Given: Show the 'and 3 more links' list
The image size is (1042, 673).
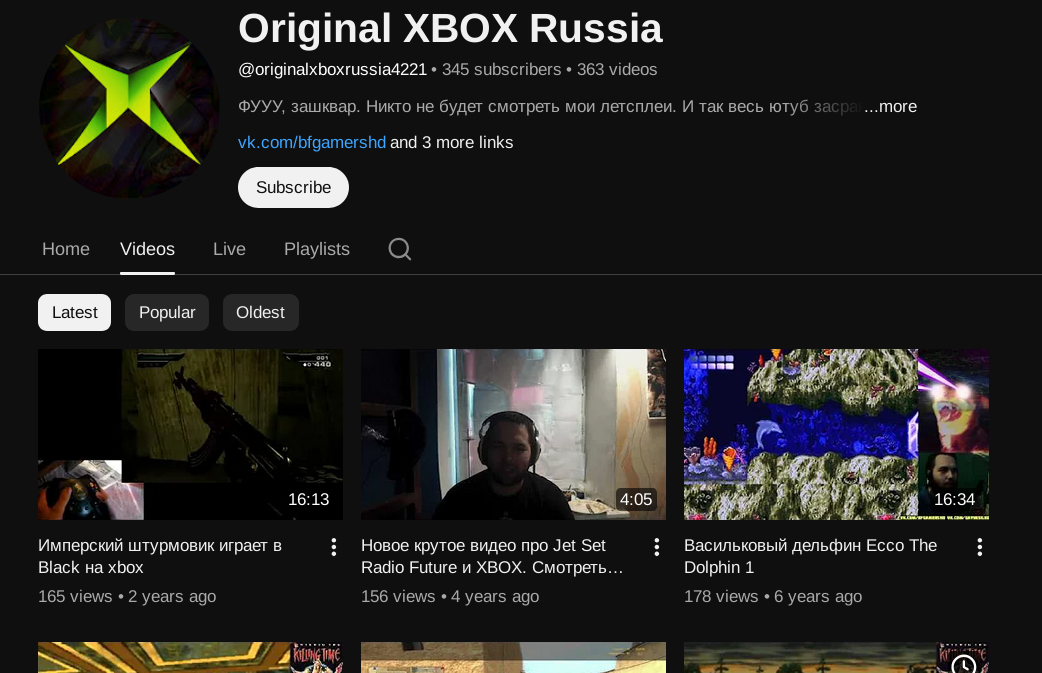Looking at the screenshot, I should (452, 142).
